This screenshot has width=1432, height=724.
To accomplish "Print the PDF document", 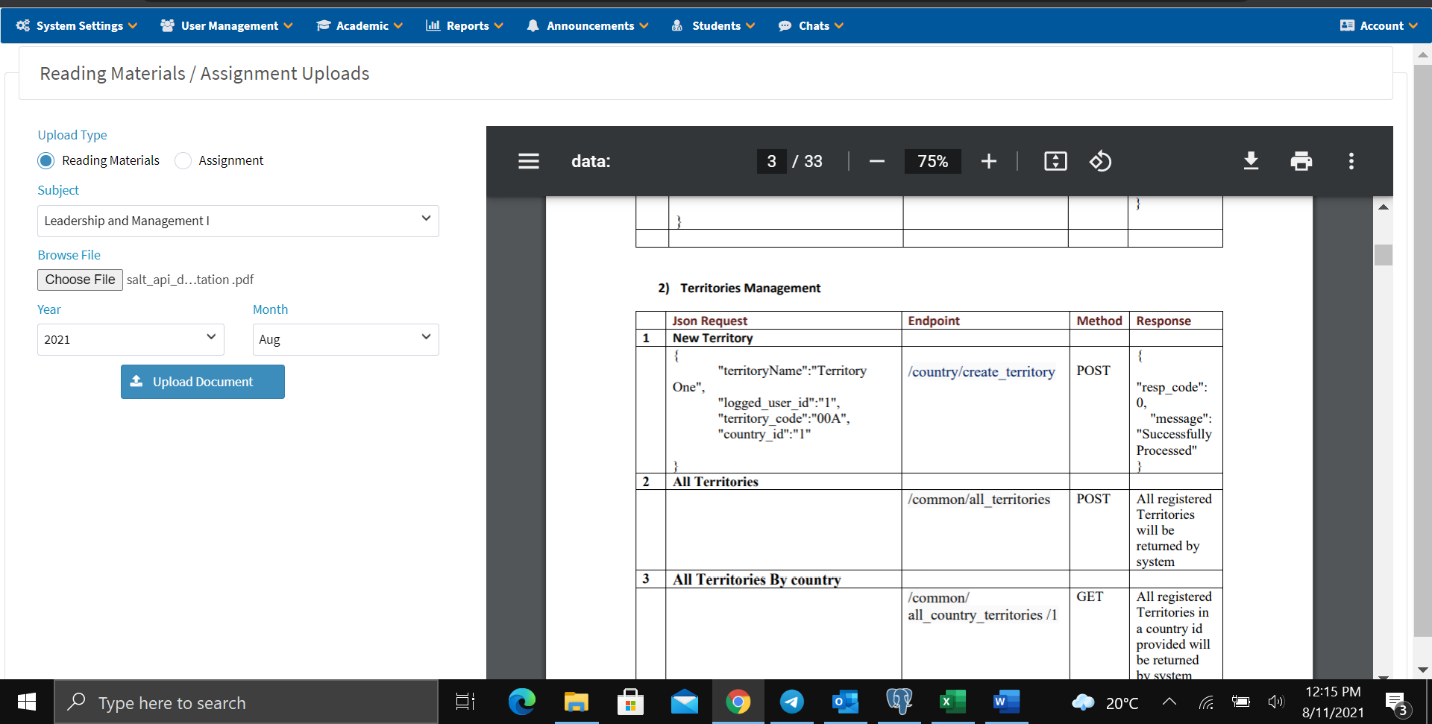I will click(1301, 161).
